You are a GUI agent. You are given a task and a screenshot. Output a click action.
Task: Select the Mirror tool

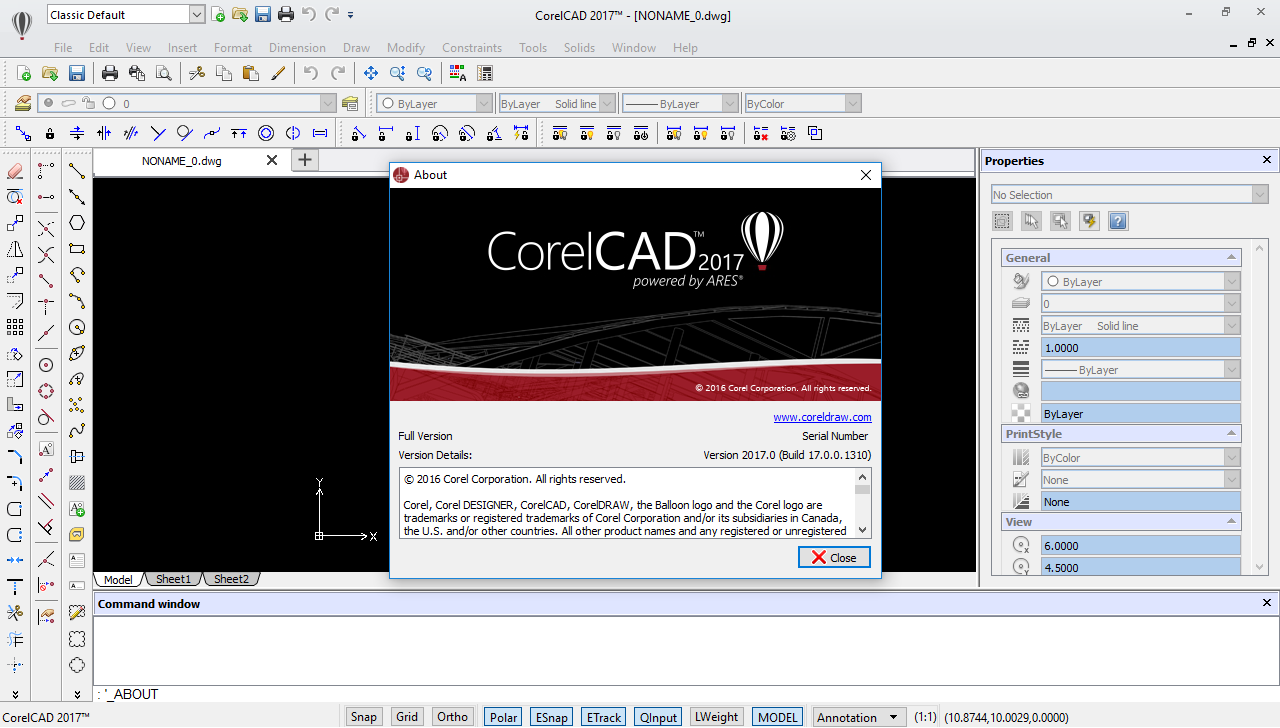tap(15, 249)
